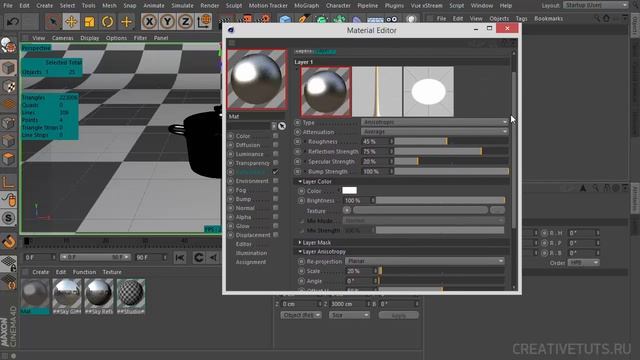Enable the Fog channel checkbox
This screenshot has width=640, height=360.
[276, 190]
